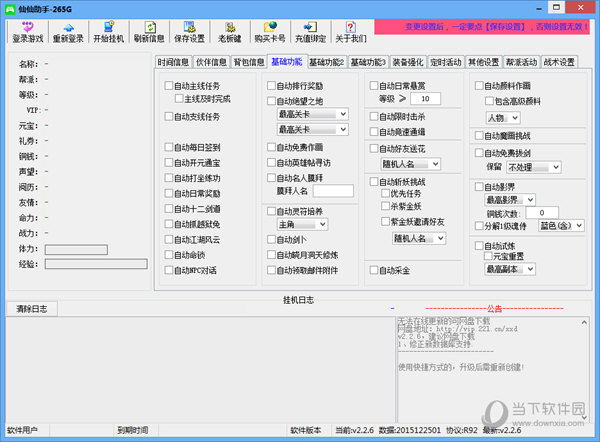Enable 自动采金 checkbox
600x442 pixels.
click(x=374, y=270)
